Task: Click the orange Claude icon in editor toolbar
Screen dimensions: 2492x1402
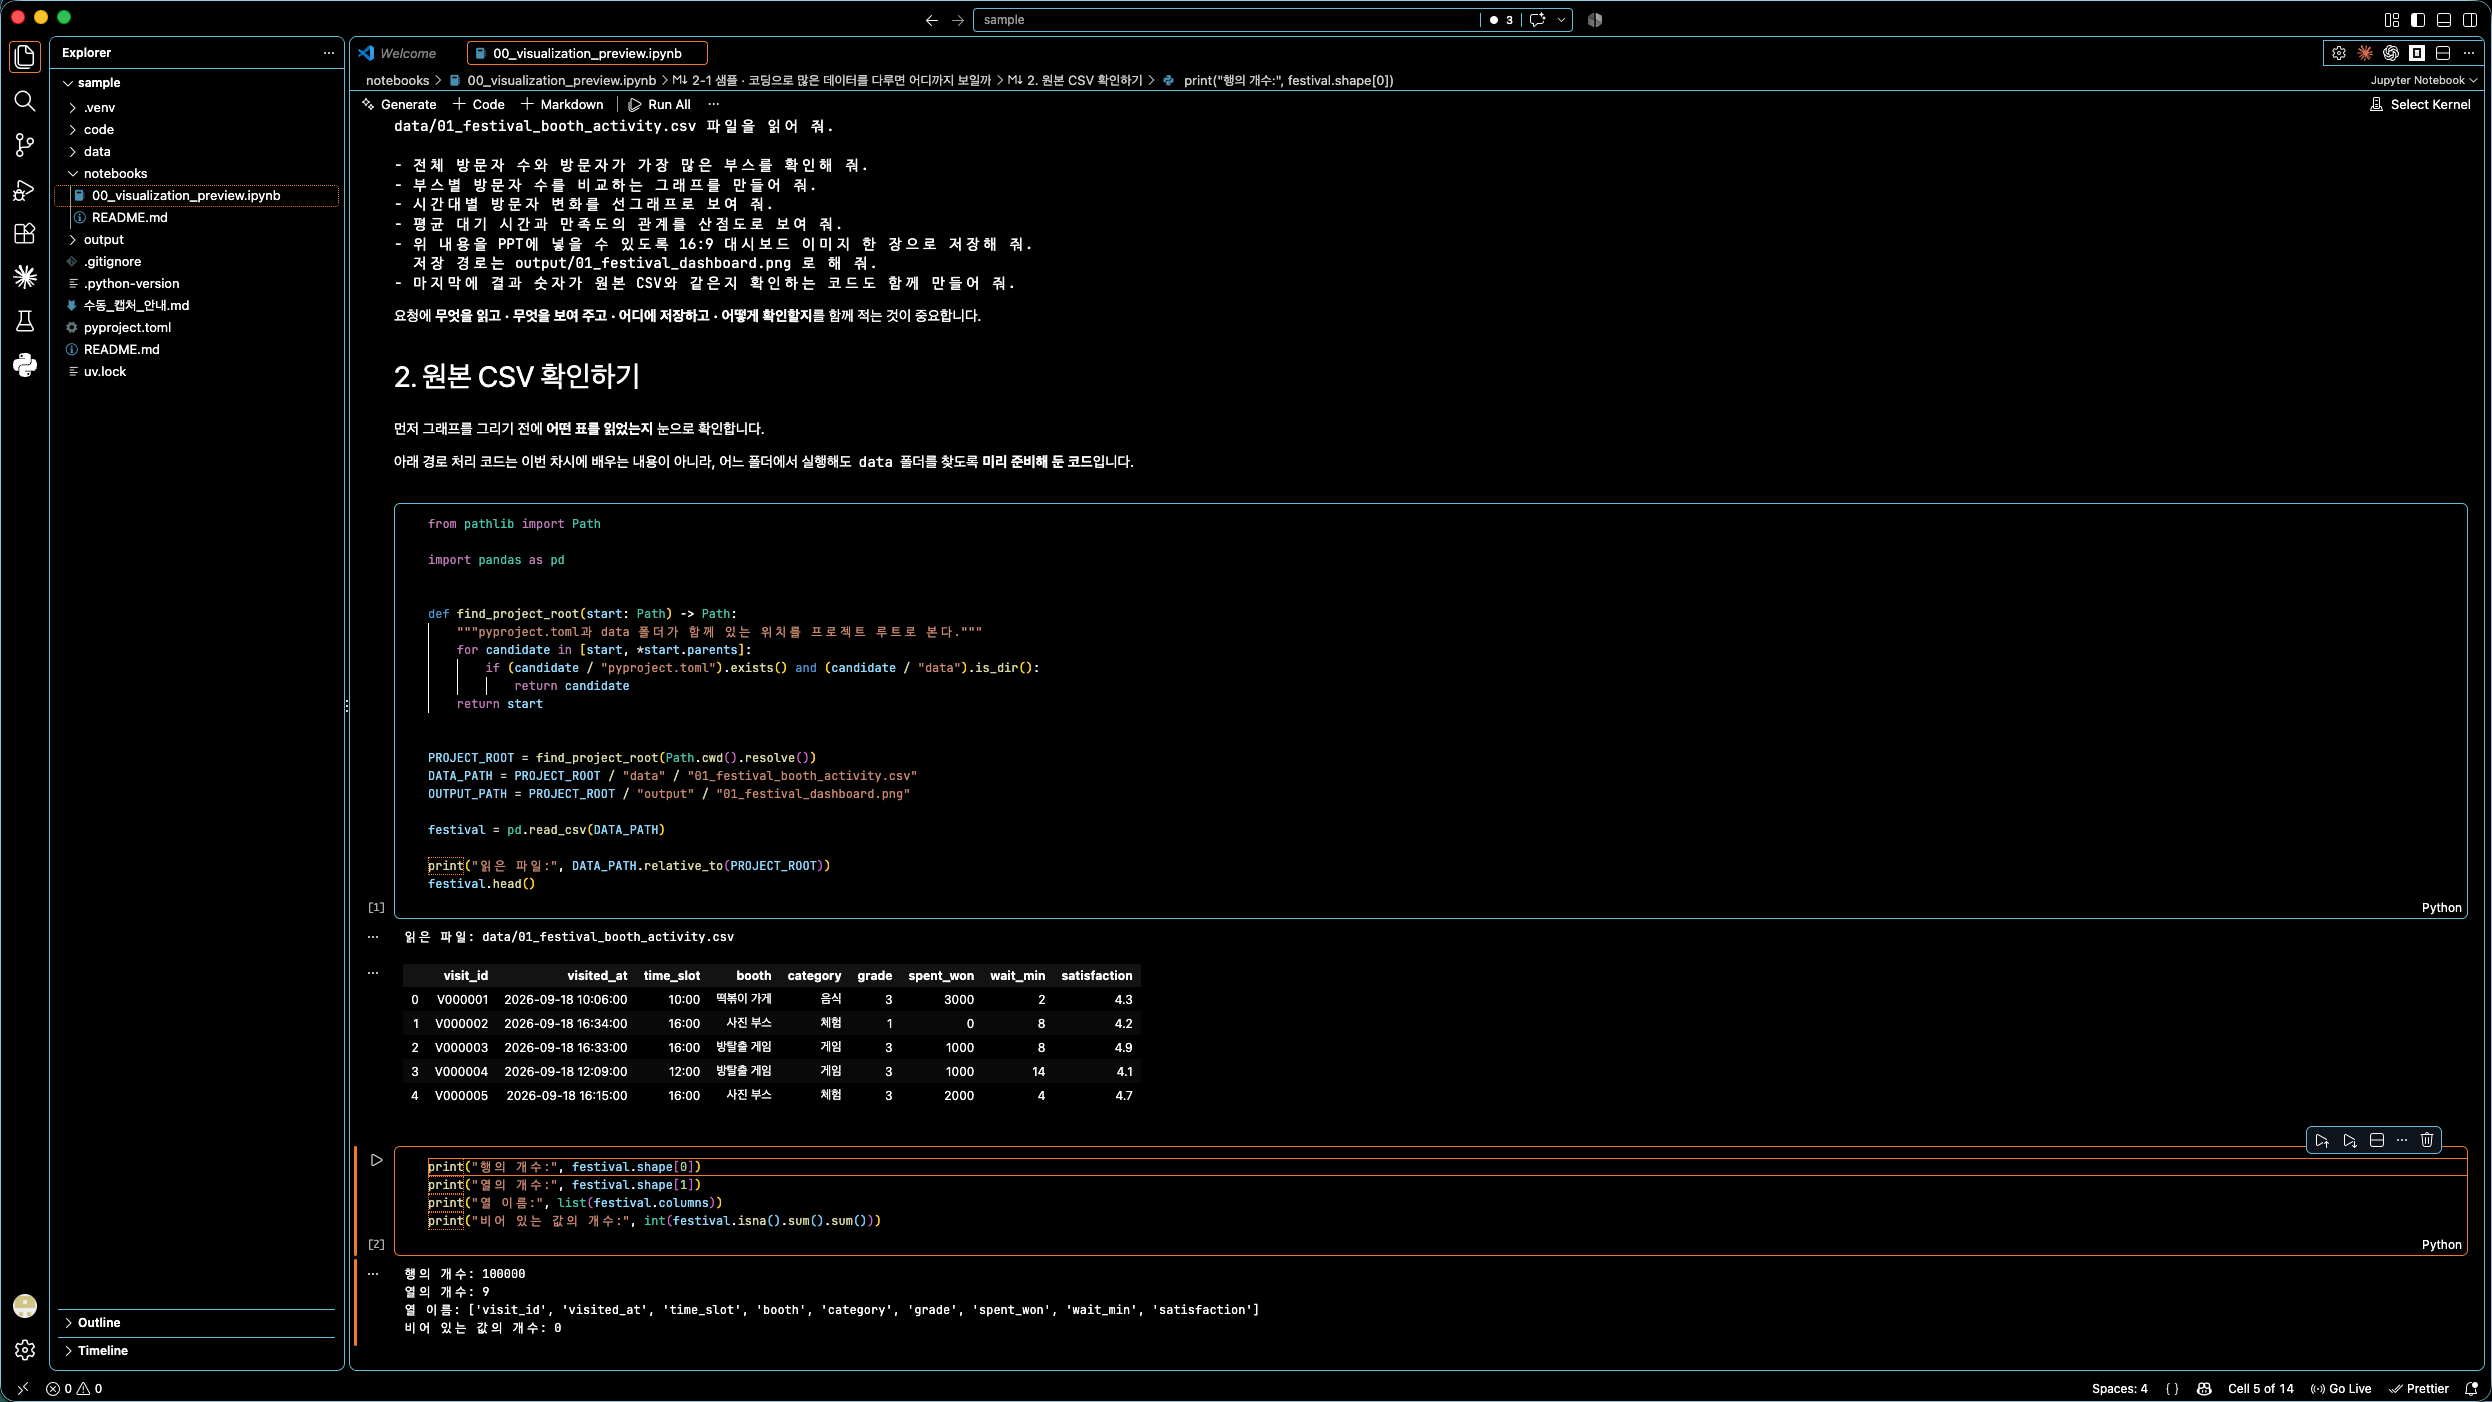Action: [x=2365, y=53]
